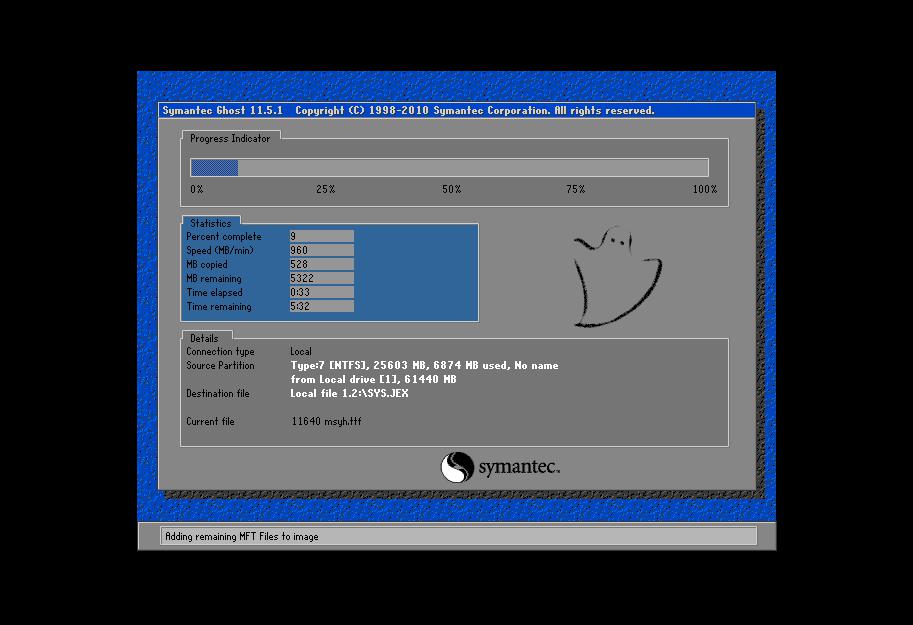The image size is (913, 625).
Task: Click the blue progress indicator bar
Action: coord(214,168)
